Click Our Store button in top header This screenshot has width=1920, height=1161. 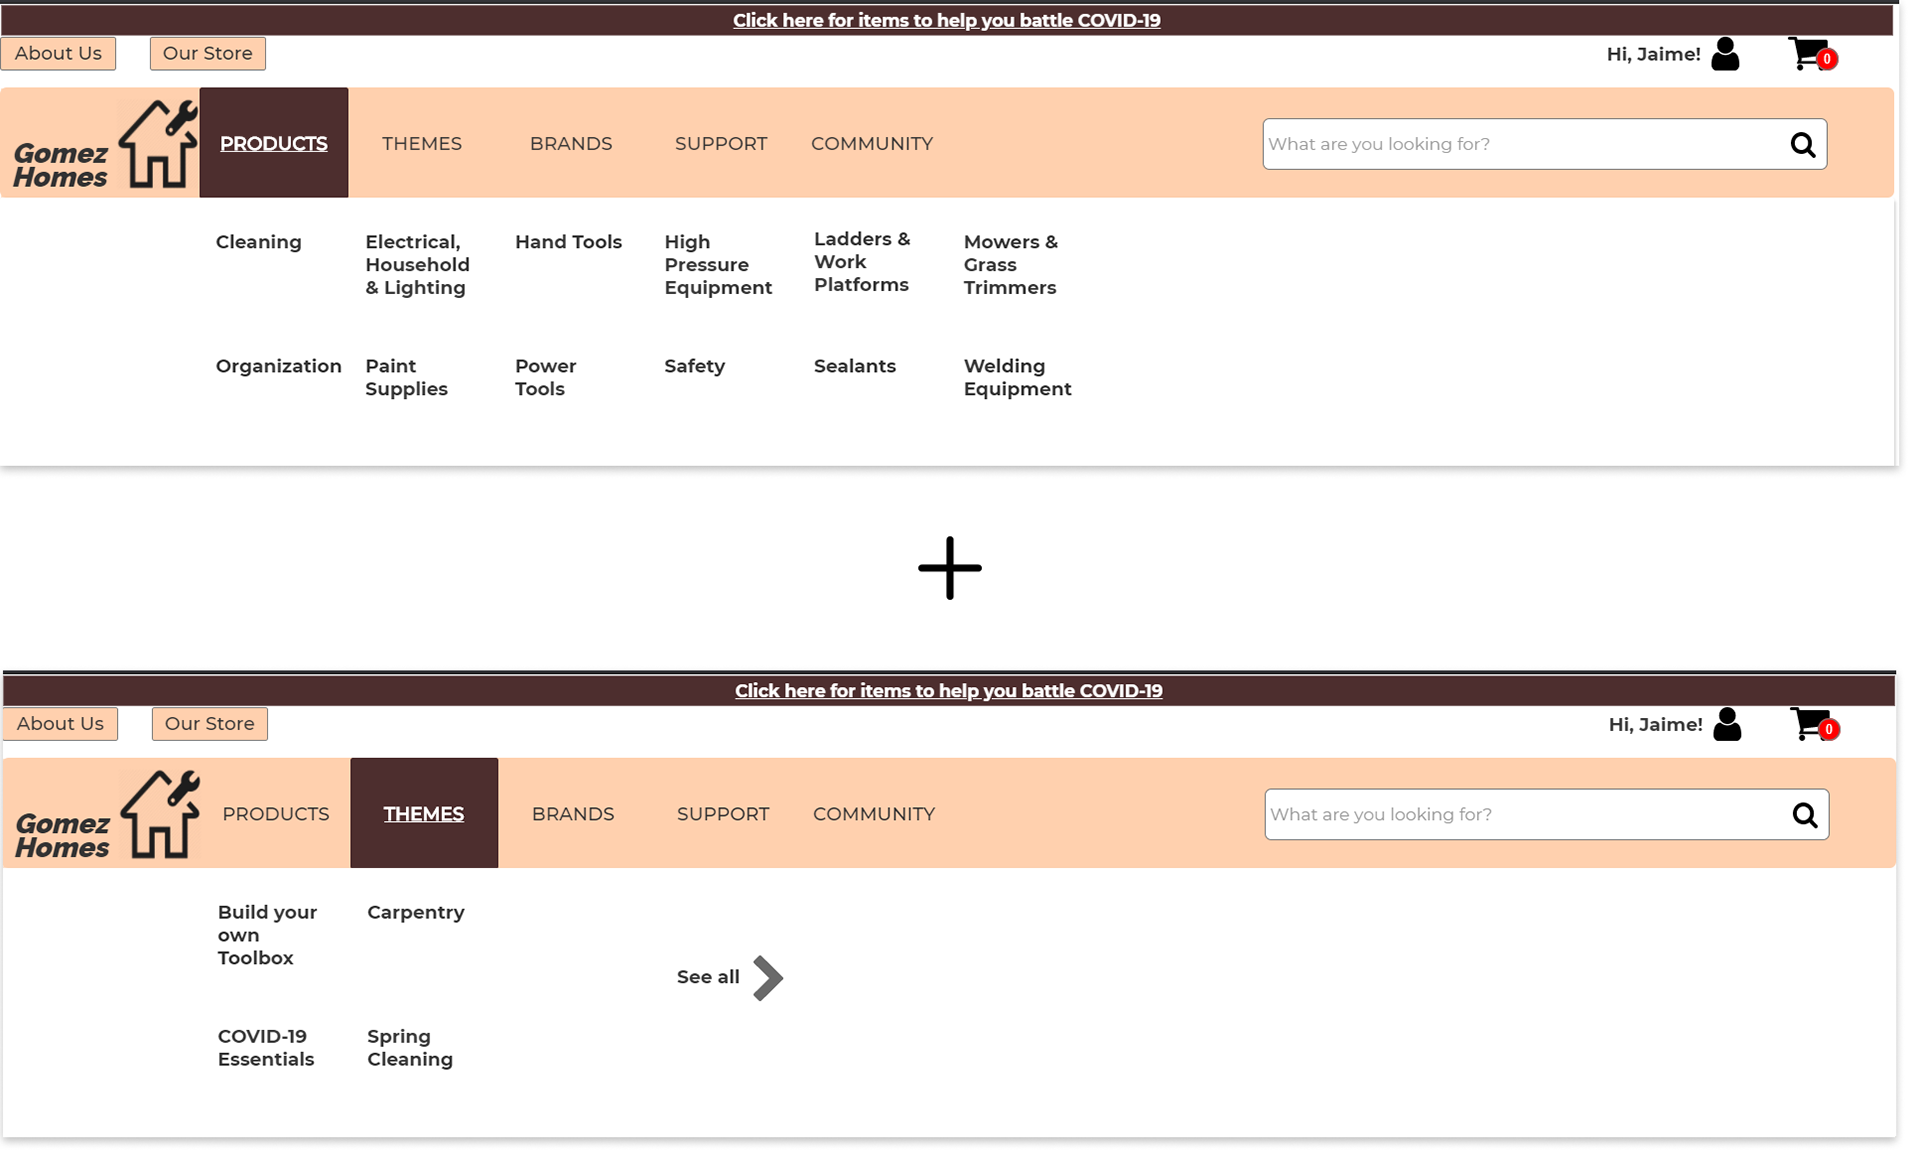point(208,53)
